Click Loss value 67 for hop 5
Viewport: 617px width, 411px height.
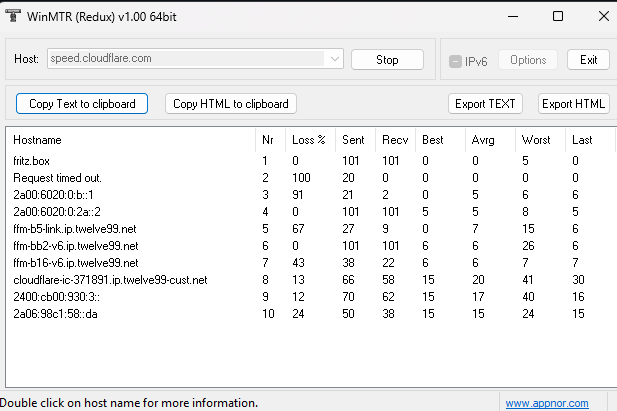click(x=298, y=229)
